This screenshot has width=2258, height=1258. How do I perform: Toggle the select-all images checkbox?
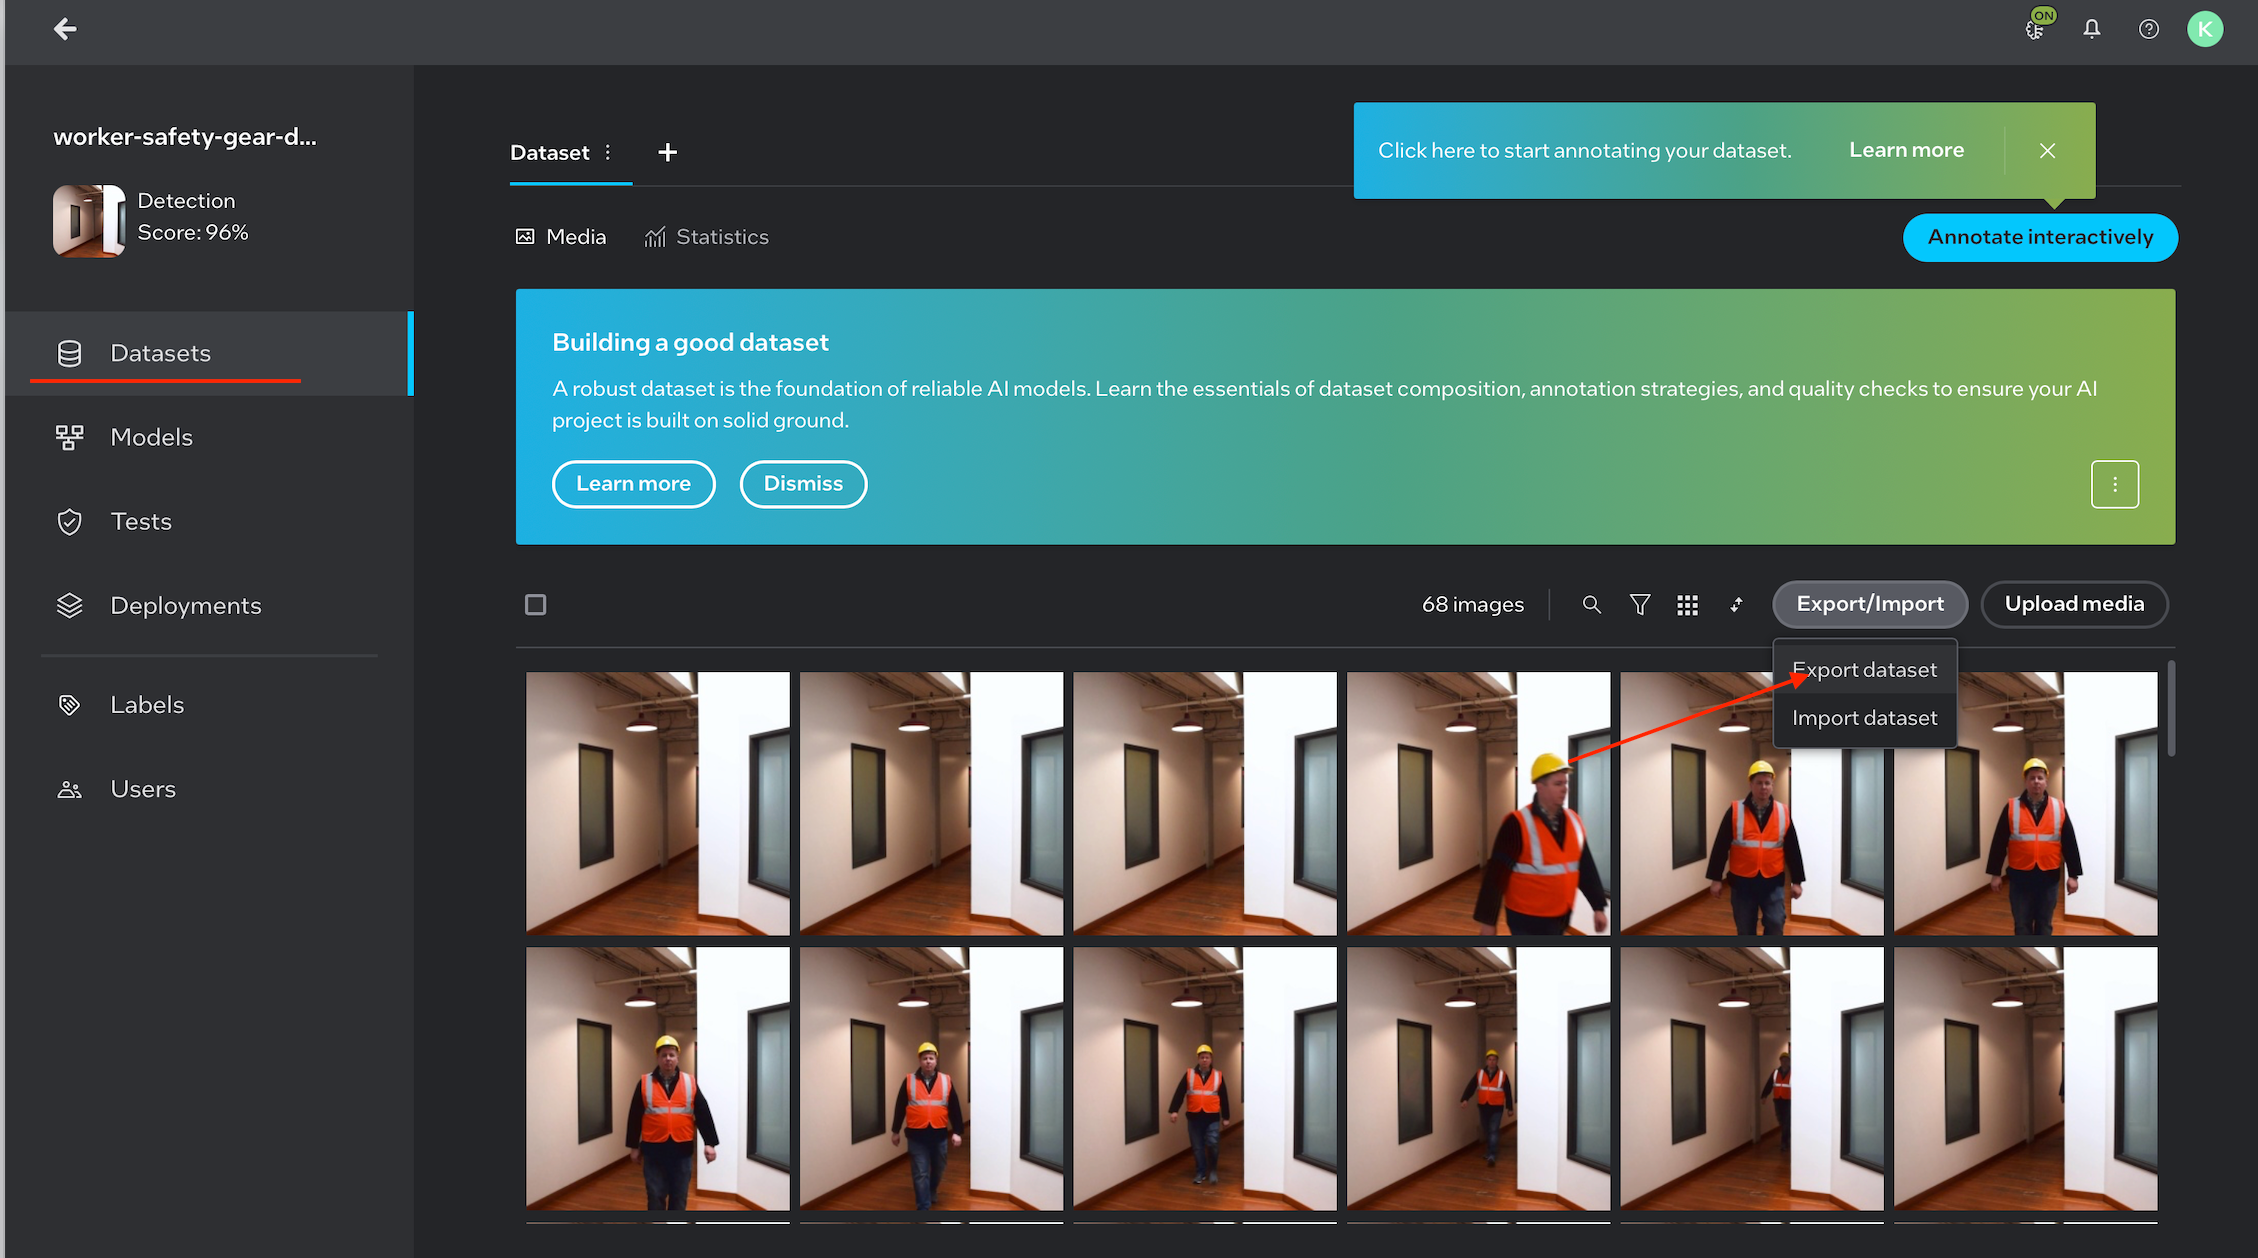535,604
